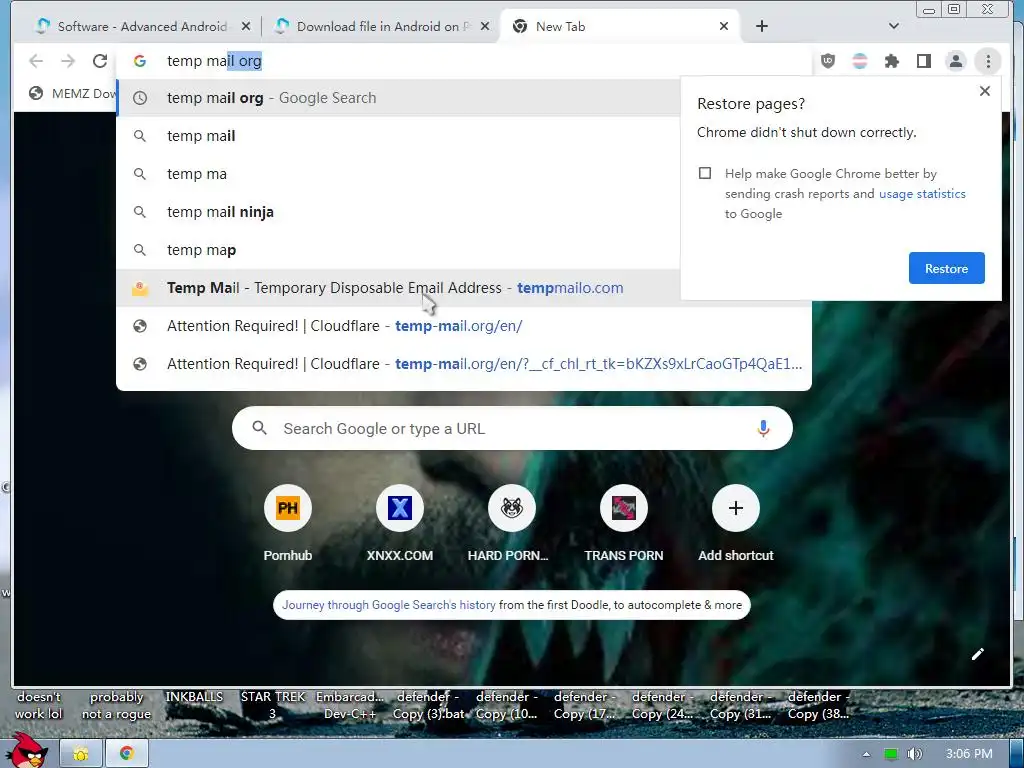
Task: Dismiss the Restore pages popup
Action: pyautogui.click(x=985, y=91)
